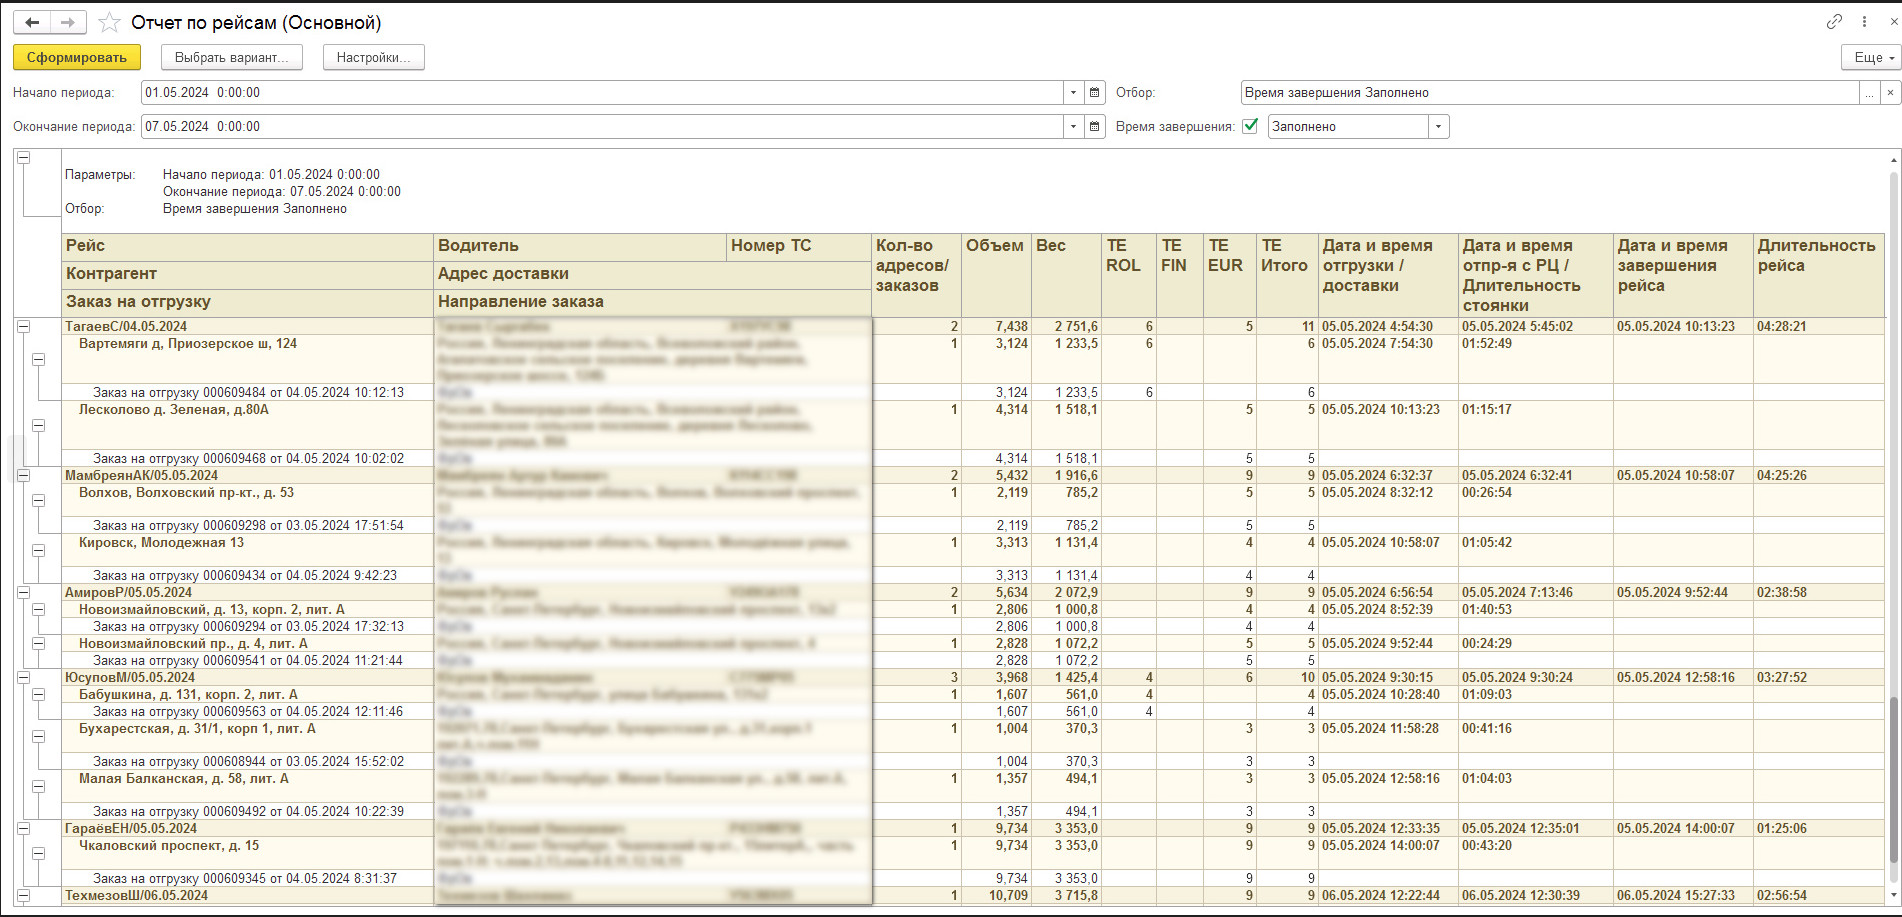The width and height of the screenshot is (1902, 917).
Task: Open calendar for Начало периода field
Action: (x=1094, y=92)
